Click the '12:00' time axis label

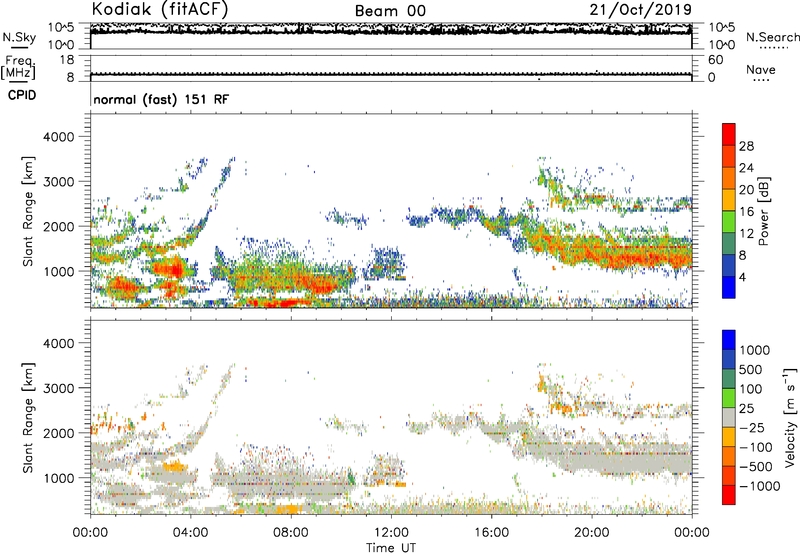point(391,533)
